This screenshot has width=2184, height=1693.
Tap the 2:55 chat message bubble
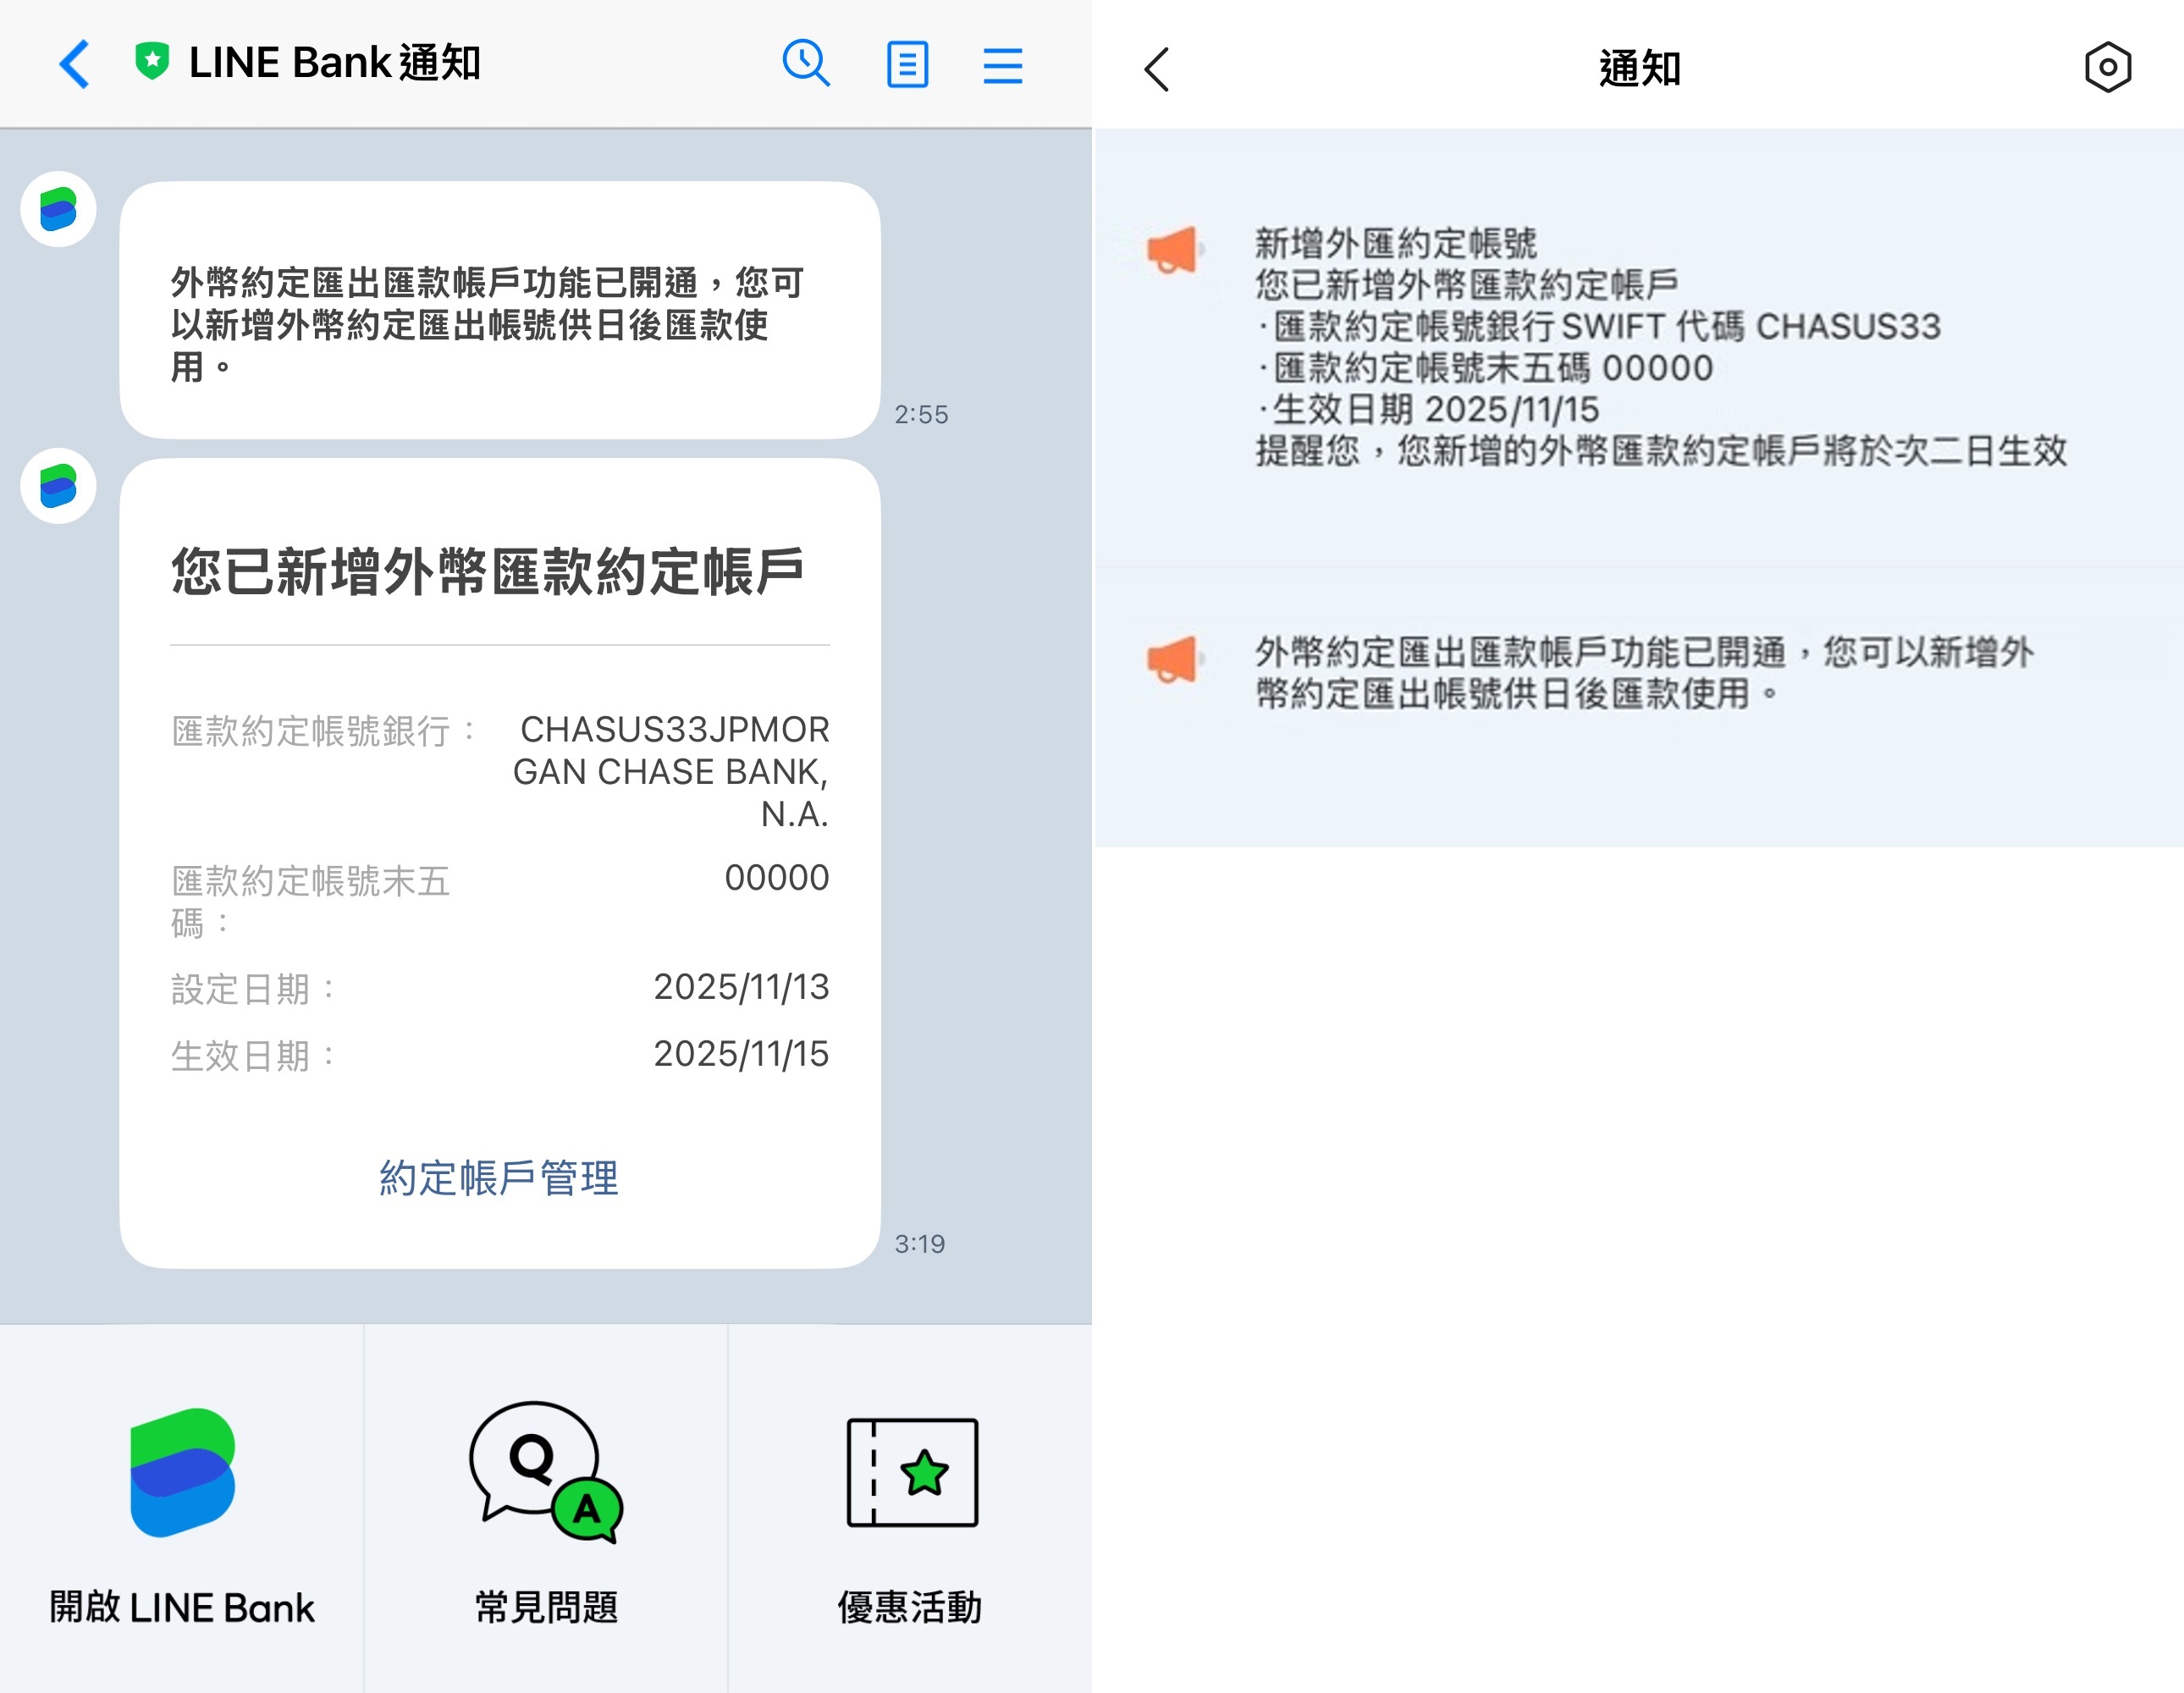[500, 310]
